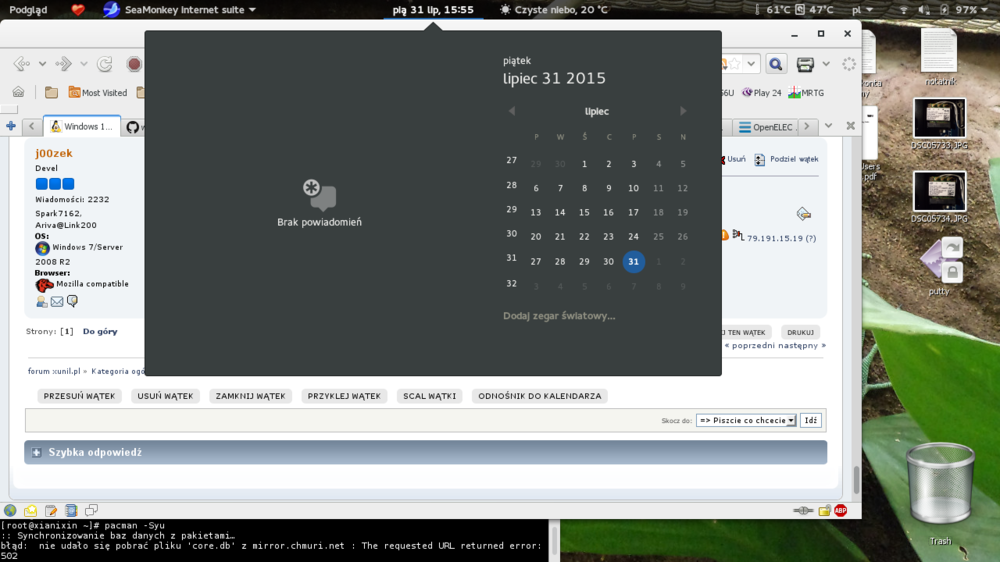Click the Adblock Plus ABP icon

click(841, 510)
